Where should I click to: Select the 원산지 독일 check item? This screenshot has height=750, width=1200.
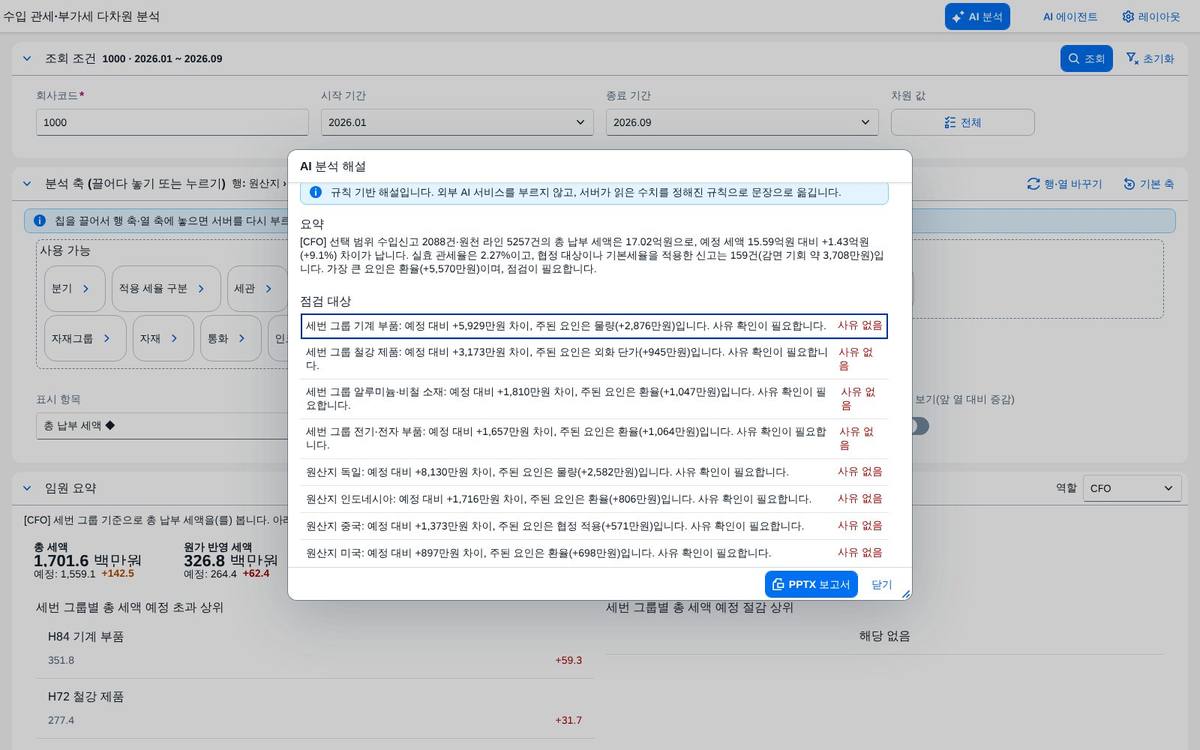[594, 472]
